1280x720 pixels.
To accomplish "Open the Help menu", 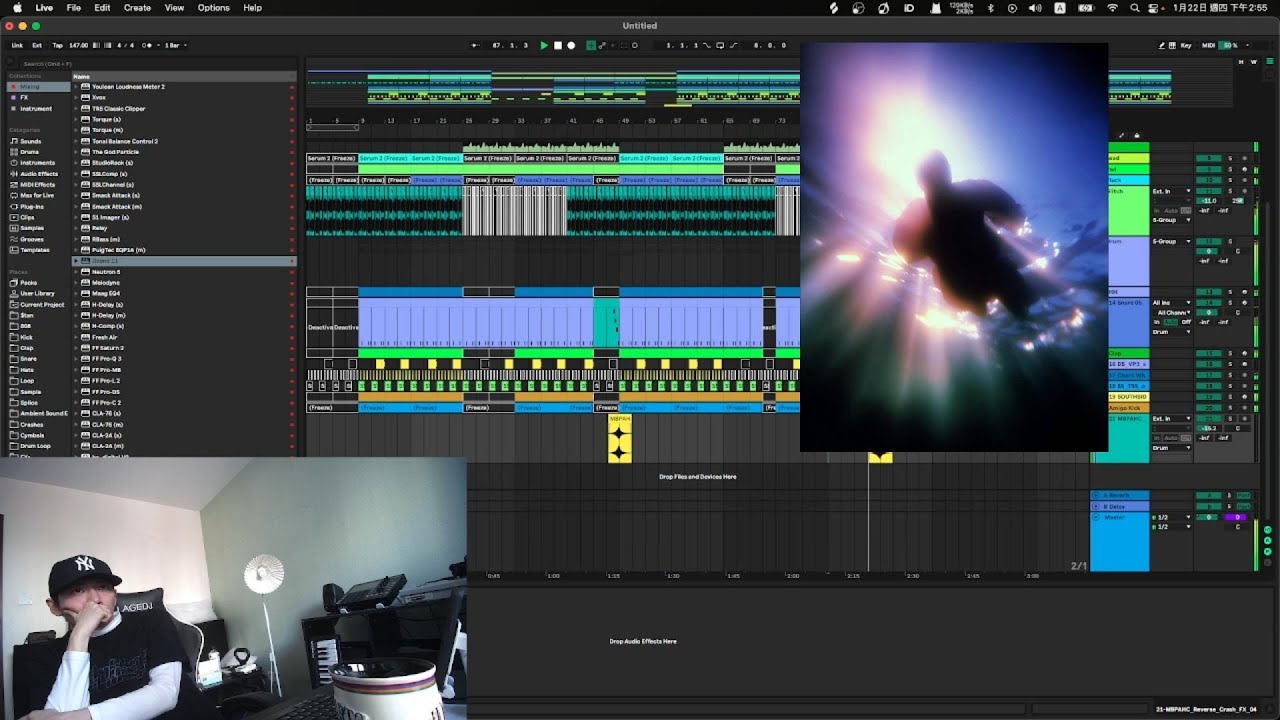I will pos(252,7).
